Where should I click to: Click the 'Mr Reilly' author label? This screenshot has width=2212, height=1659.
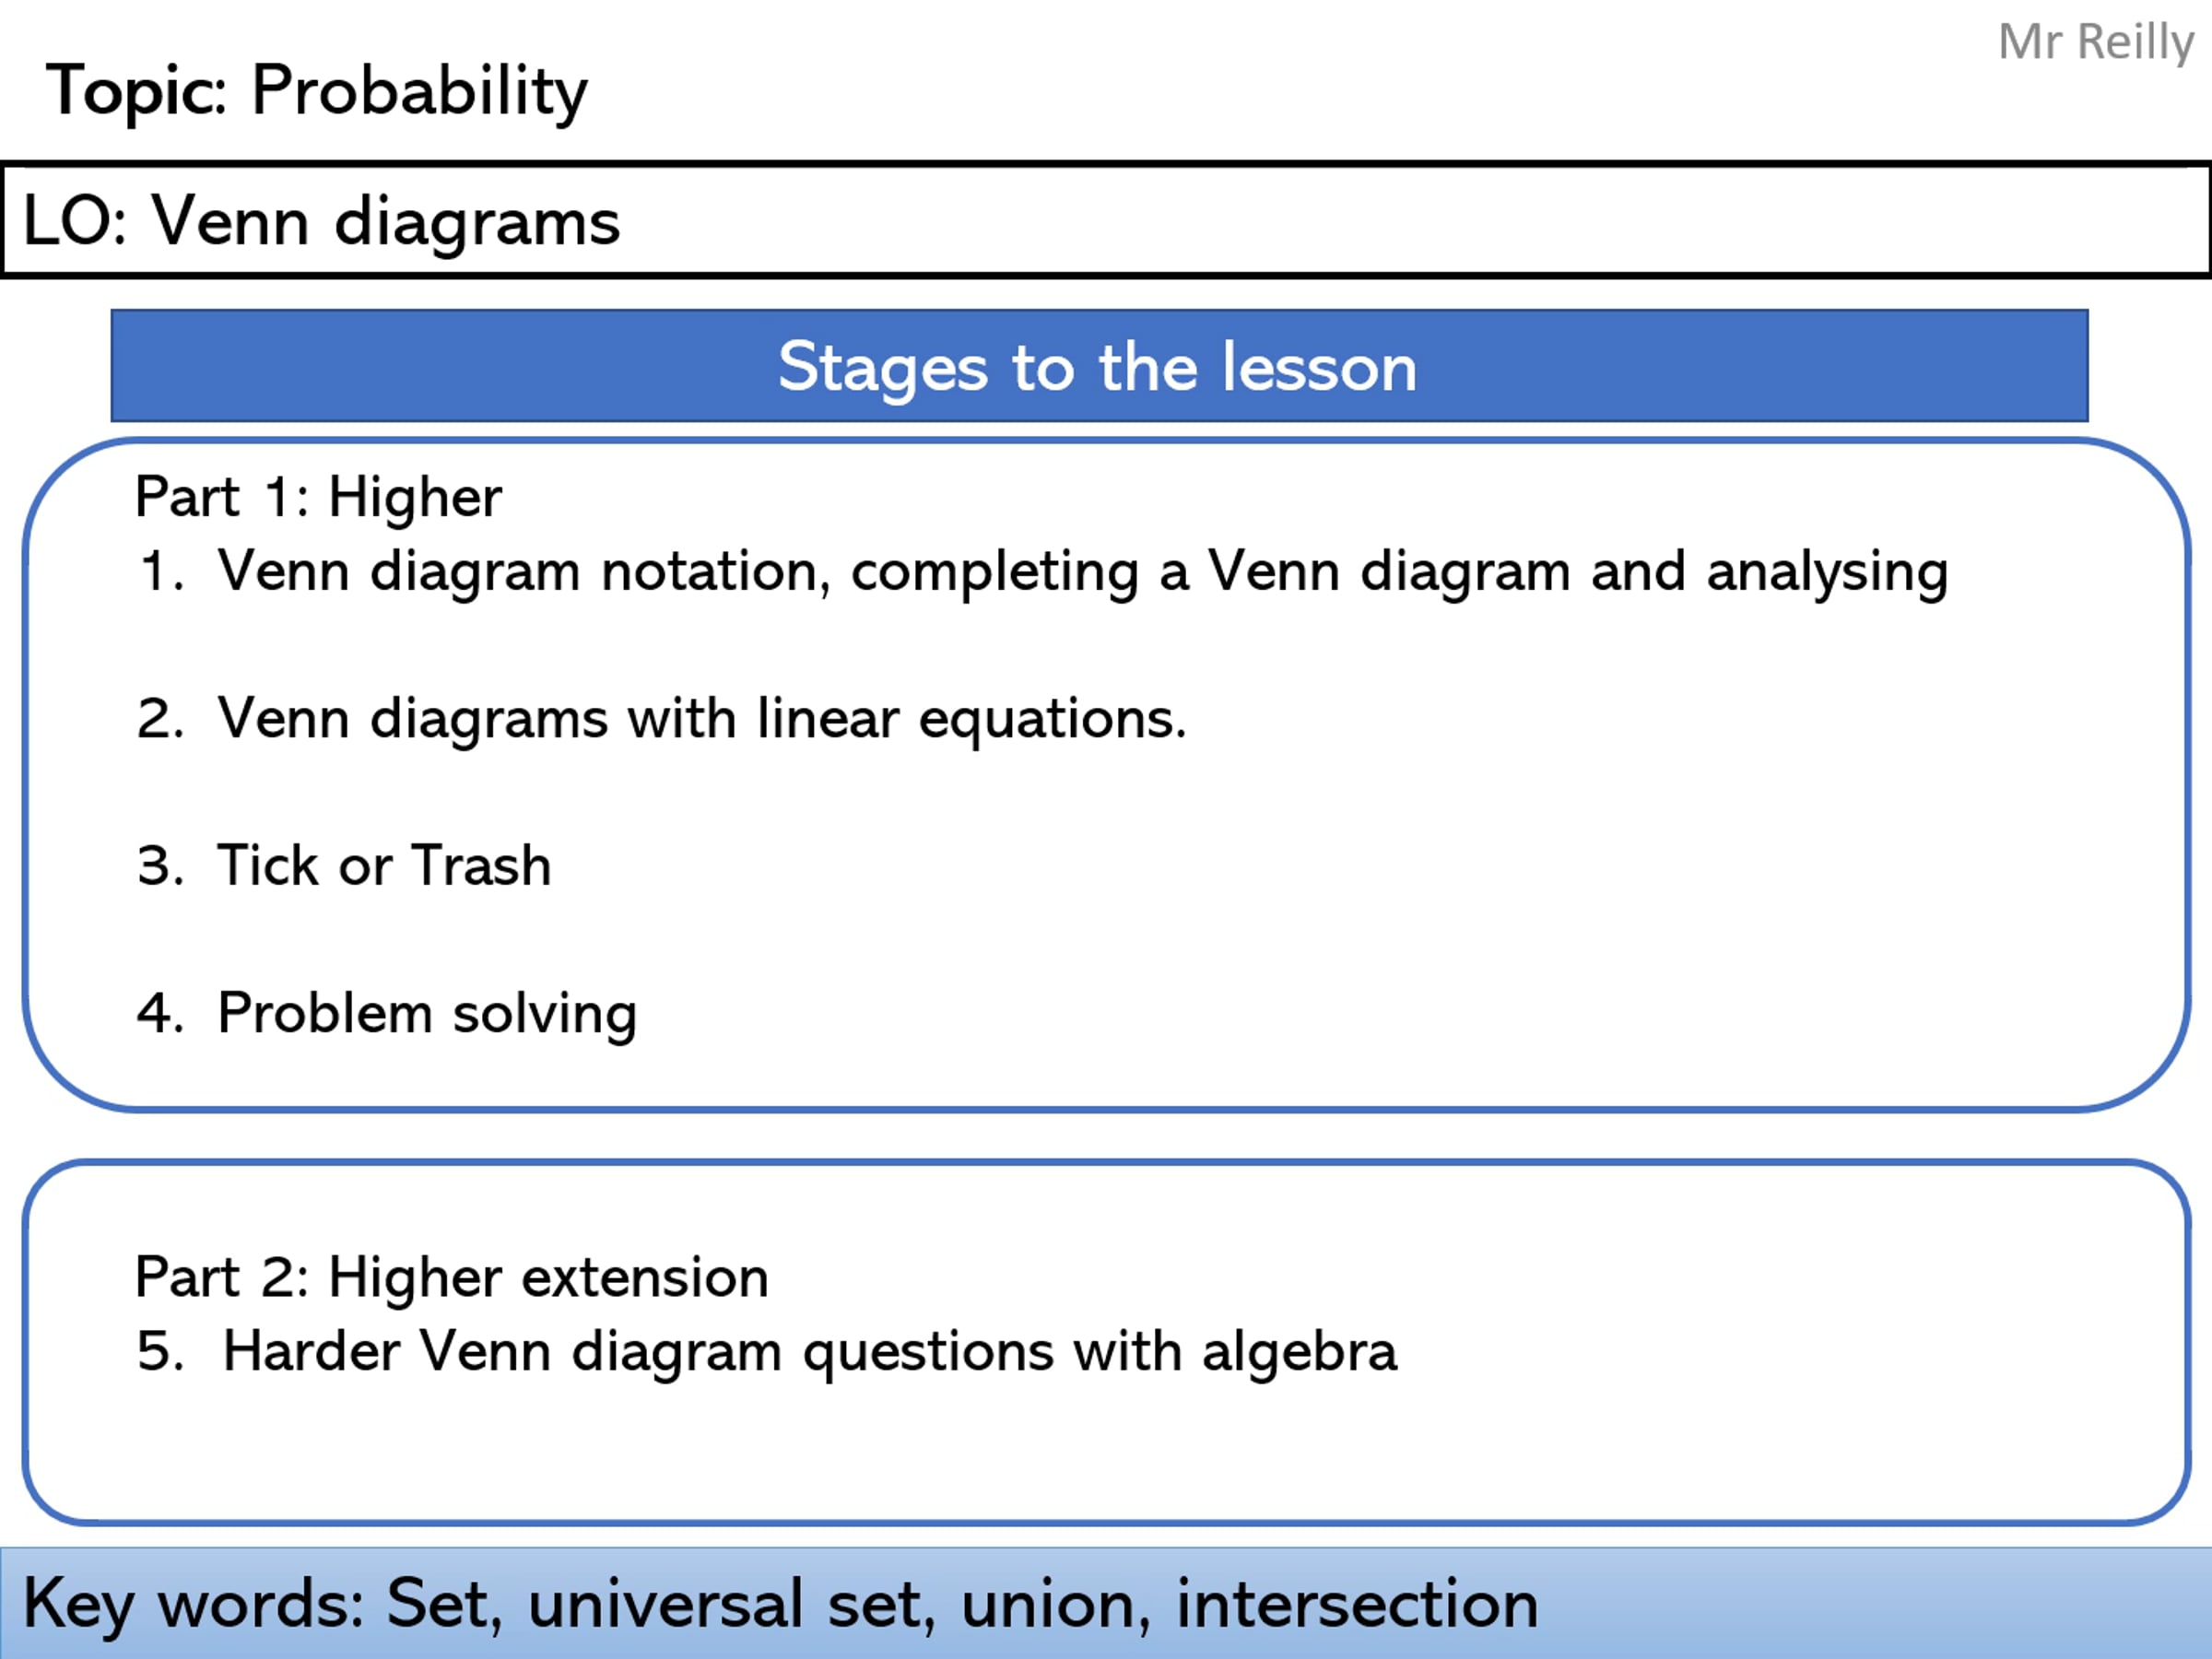(2096, 42)
